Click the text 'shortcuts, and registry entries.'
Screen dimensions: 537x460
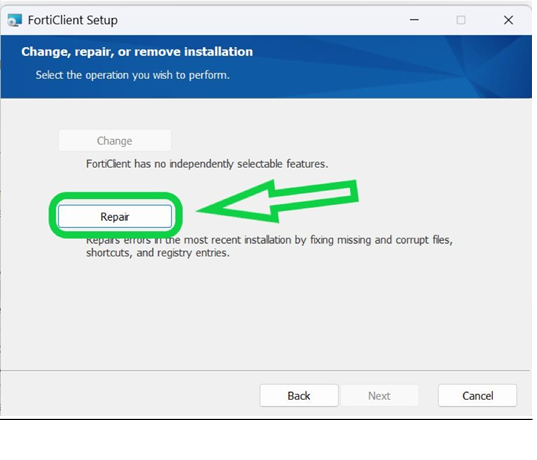(x=158, y=253)
